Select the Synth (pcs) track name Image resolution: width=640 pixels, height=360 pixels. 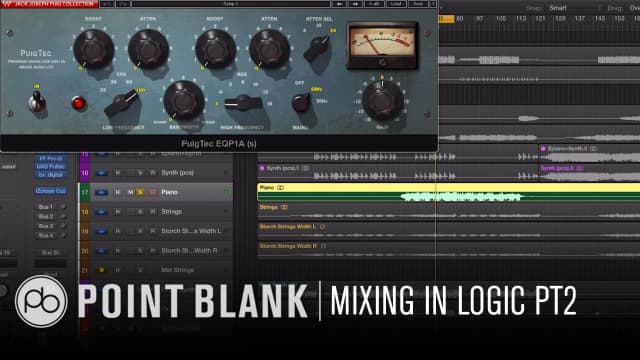(x=177, y=173)
